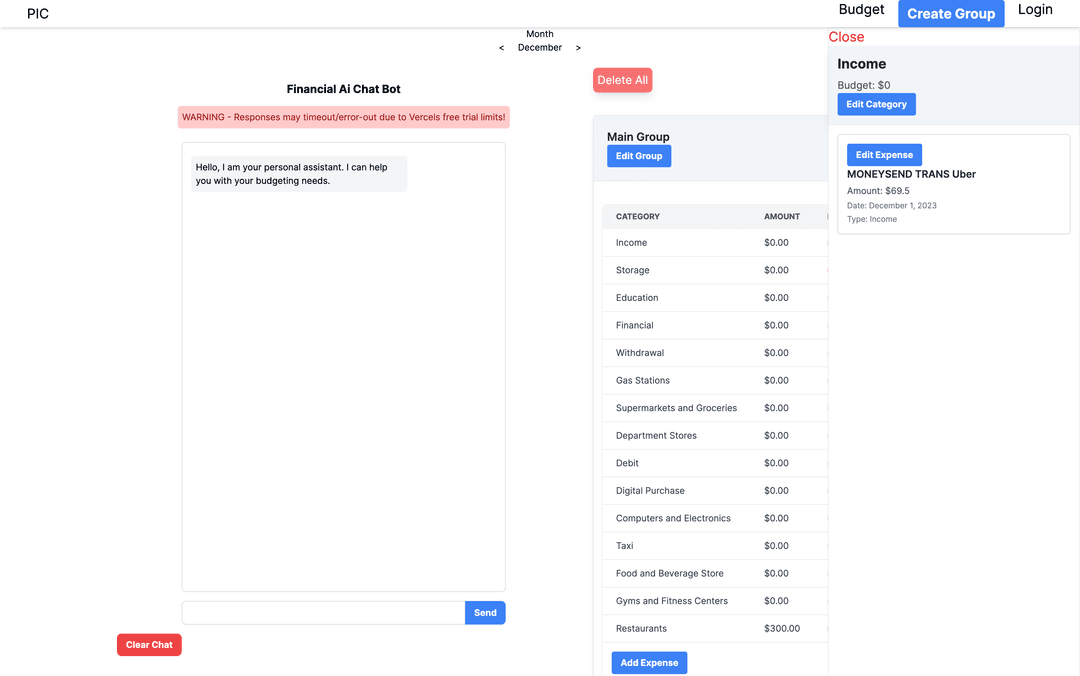The image size is (1080, 676).
Task: Send the chat message
Action: coord(485,613)
